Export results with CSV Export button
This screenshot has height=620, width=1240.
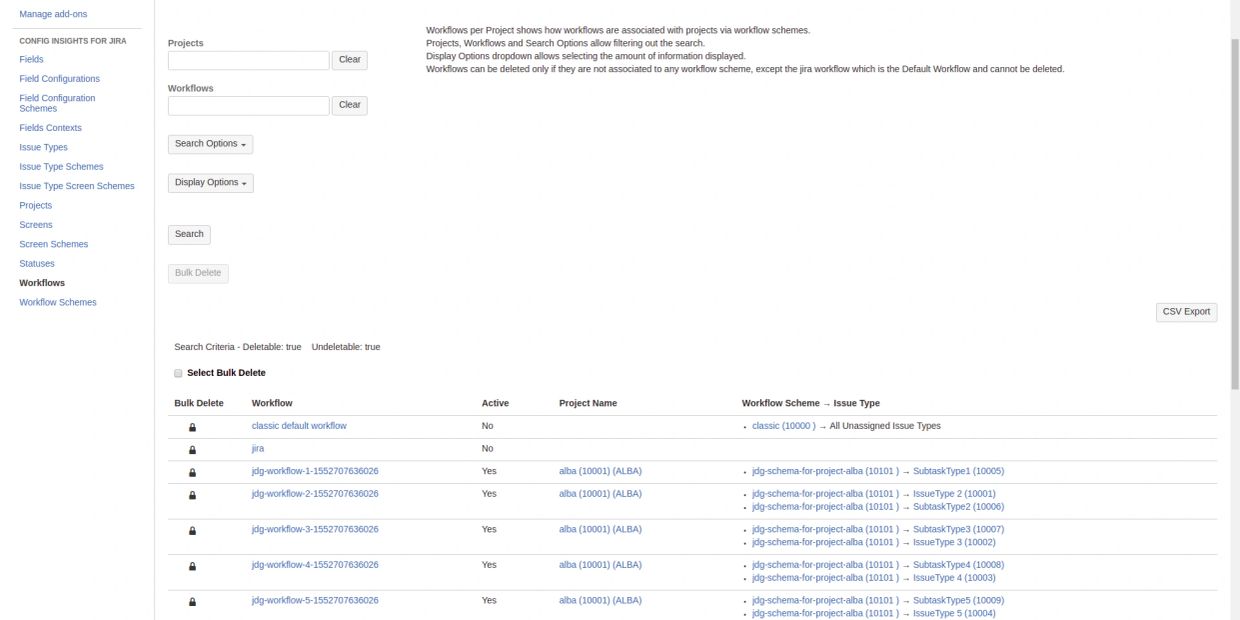(1186, 312)
